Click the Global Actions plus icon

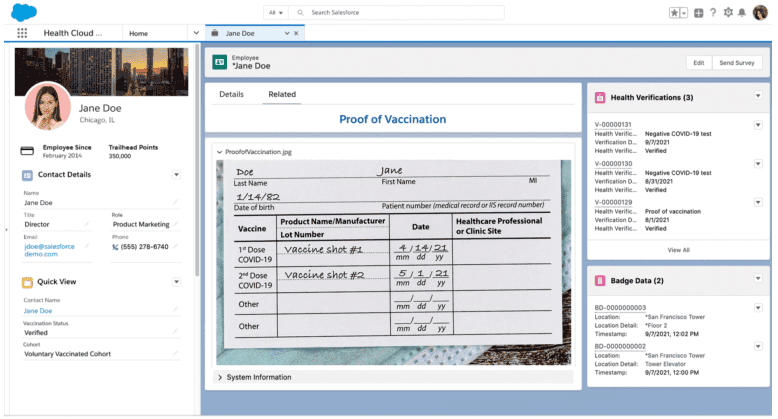(x=698, y=13)
